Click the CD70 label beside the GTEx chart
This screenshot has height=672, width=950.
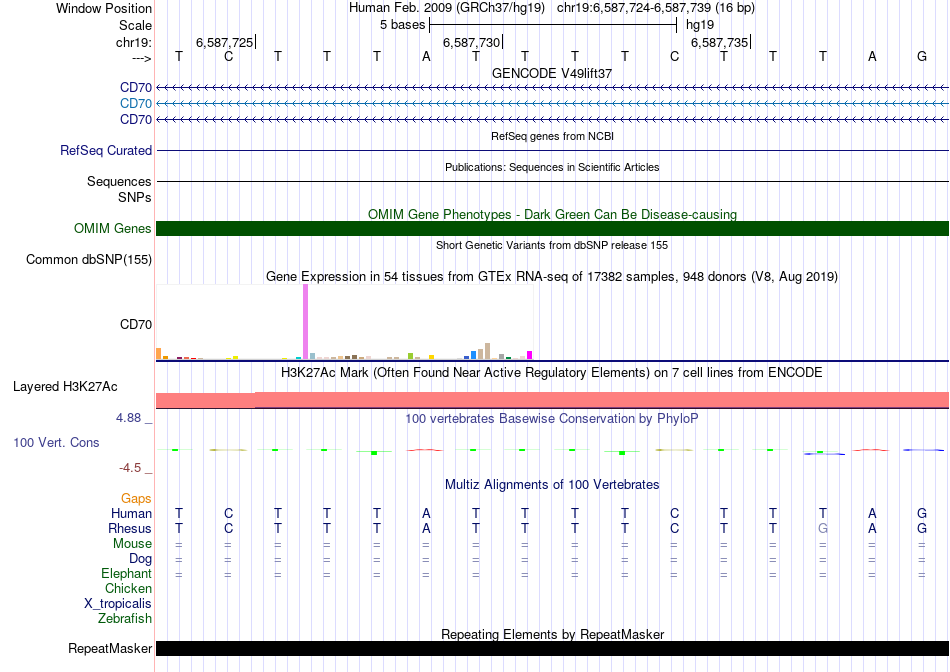(136, 324)
